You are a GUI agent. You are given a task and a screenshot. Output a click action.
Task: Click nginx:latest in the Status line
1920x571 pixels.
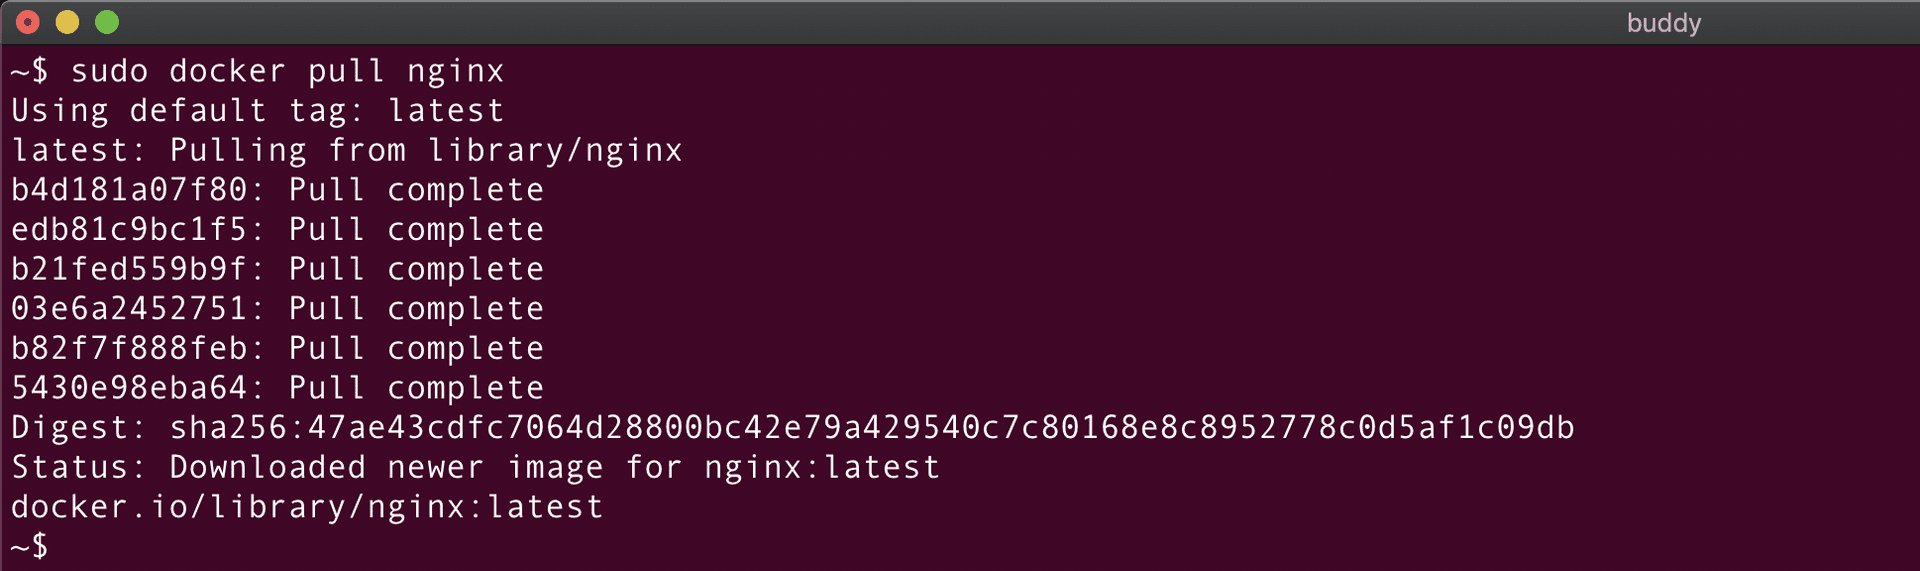coord(822,468)
